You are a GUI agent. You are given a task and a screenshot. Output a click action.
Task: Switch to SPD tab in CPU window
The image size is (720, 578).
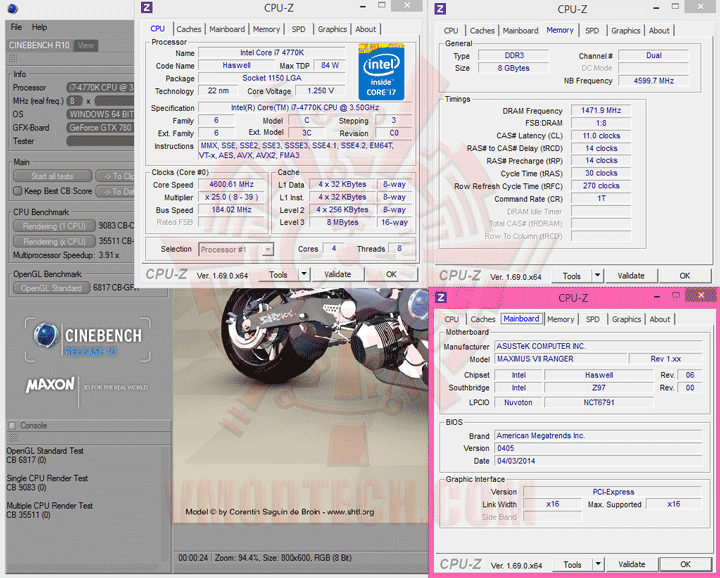point(298,29)
